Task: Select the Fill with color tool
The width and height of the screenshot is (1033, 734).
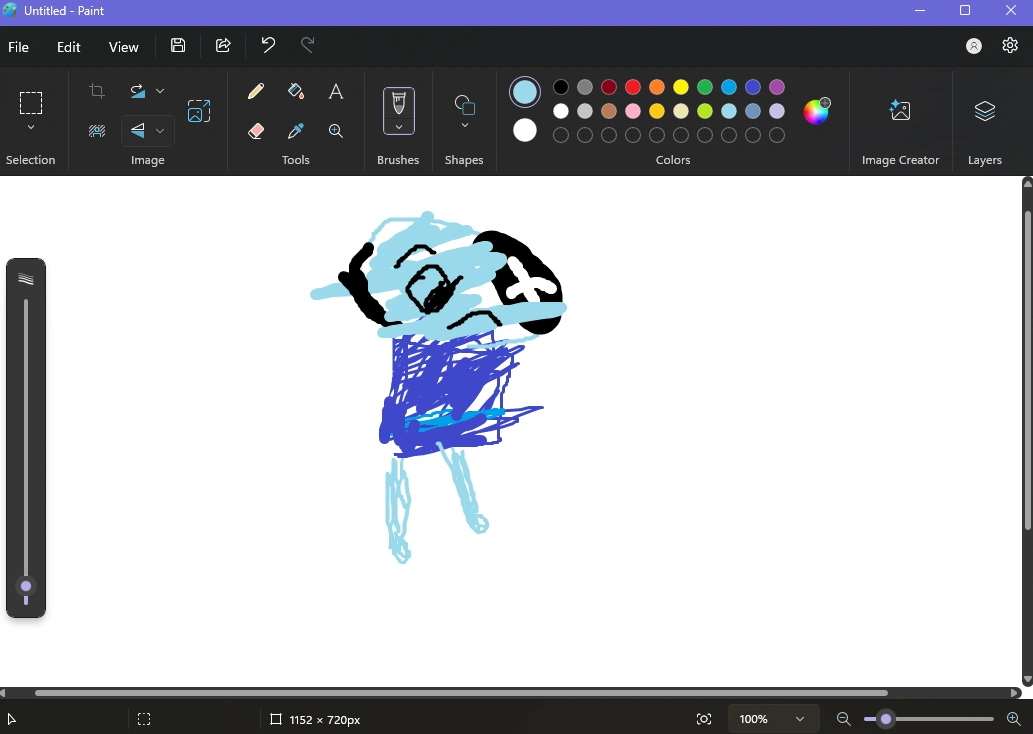Action: click(x=296, y=90)
